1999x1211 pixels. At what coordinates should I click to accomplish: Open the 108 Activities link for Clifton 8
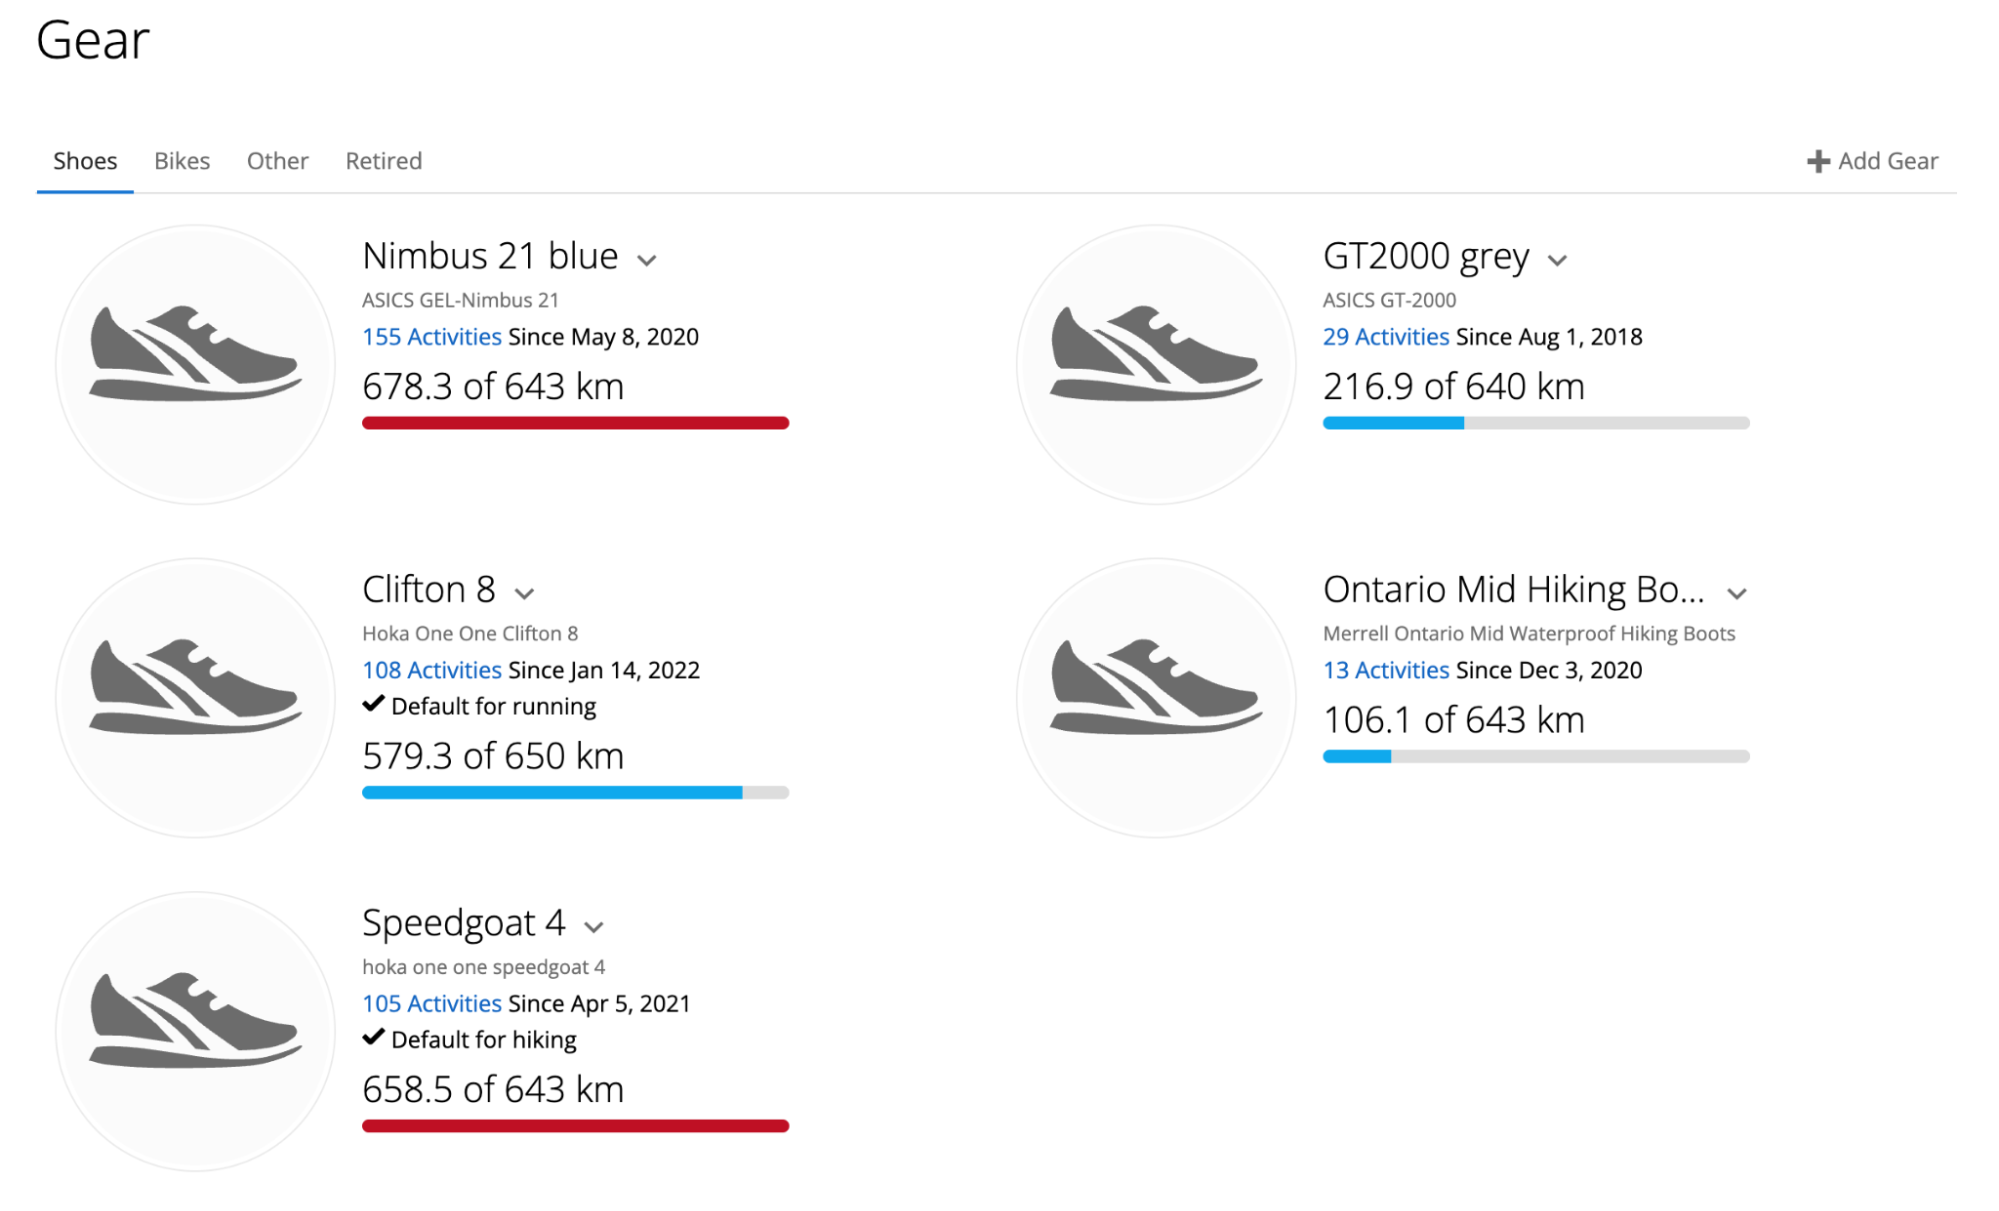click(x=432, y=670)
